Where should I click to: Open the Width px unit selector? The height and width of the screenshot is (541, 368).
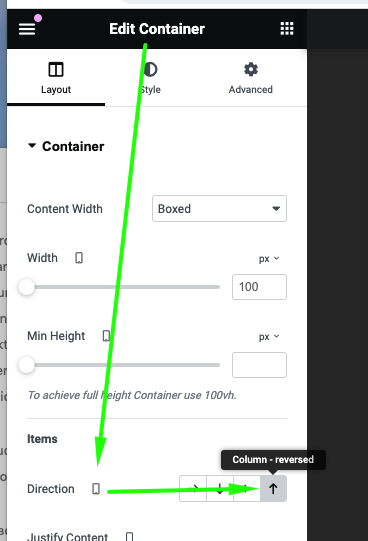tap(269, 258)
